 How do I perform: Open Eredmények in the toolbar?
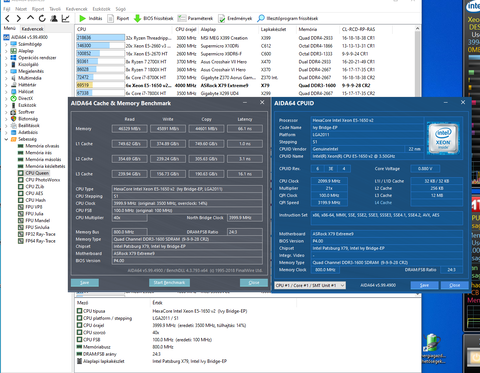tap(235, 18)
